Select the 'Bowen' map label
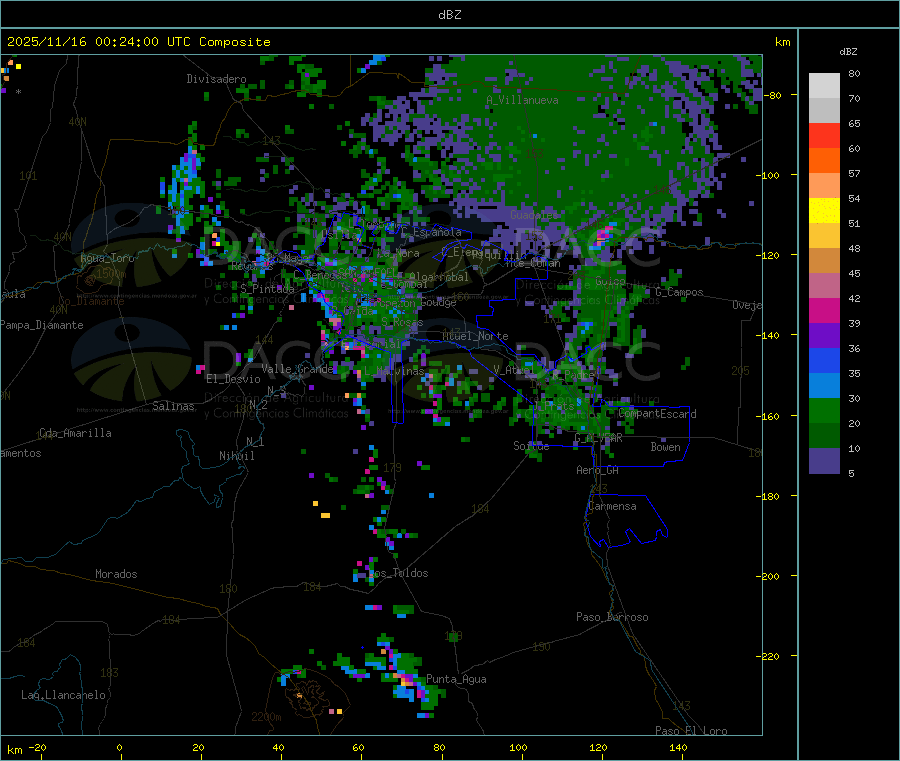 pos(665,447)
